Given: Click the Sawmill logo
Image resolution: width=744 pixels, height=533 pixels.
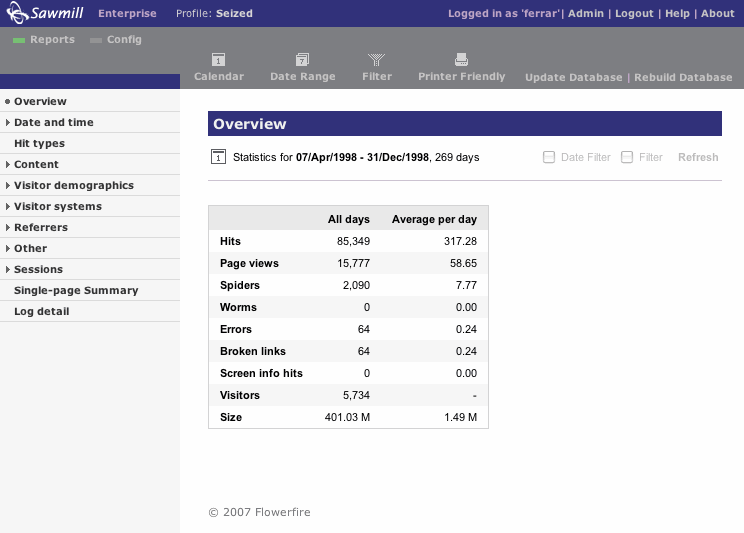Looking at the screenshot, I should click(45, 14).
